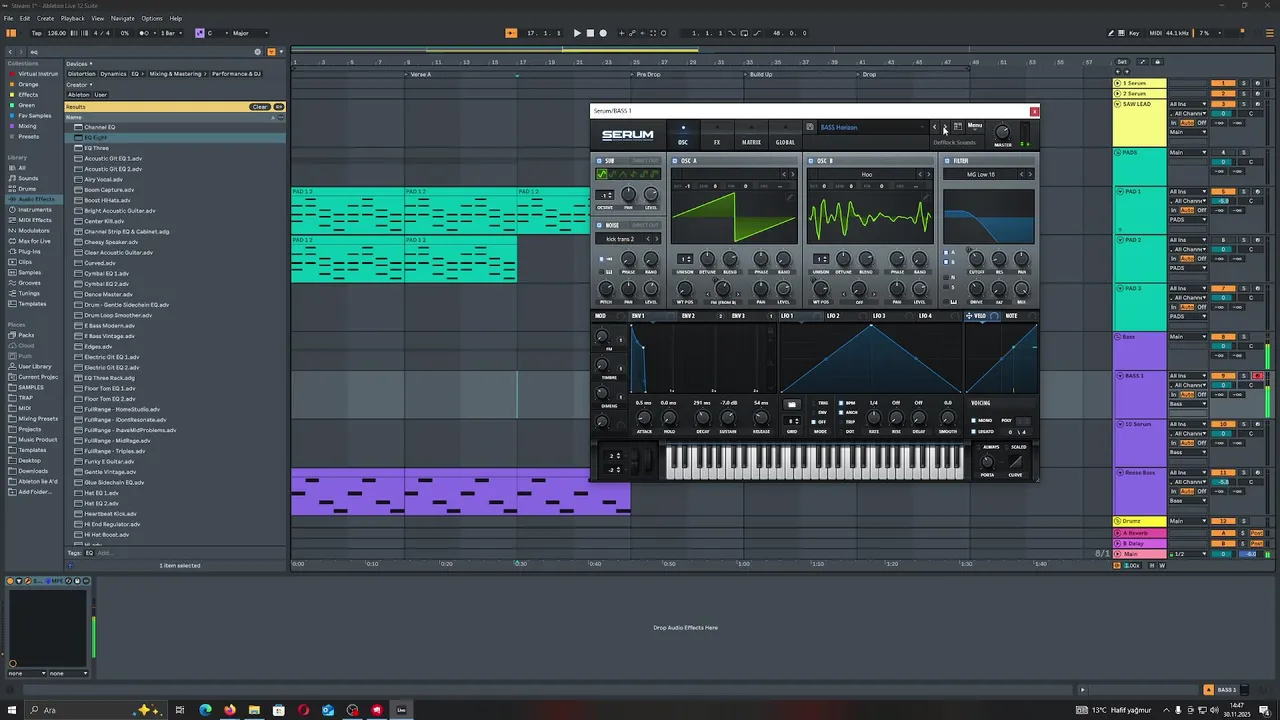Open the Options menu
Screen dimensions: 1280x720
152,18
